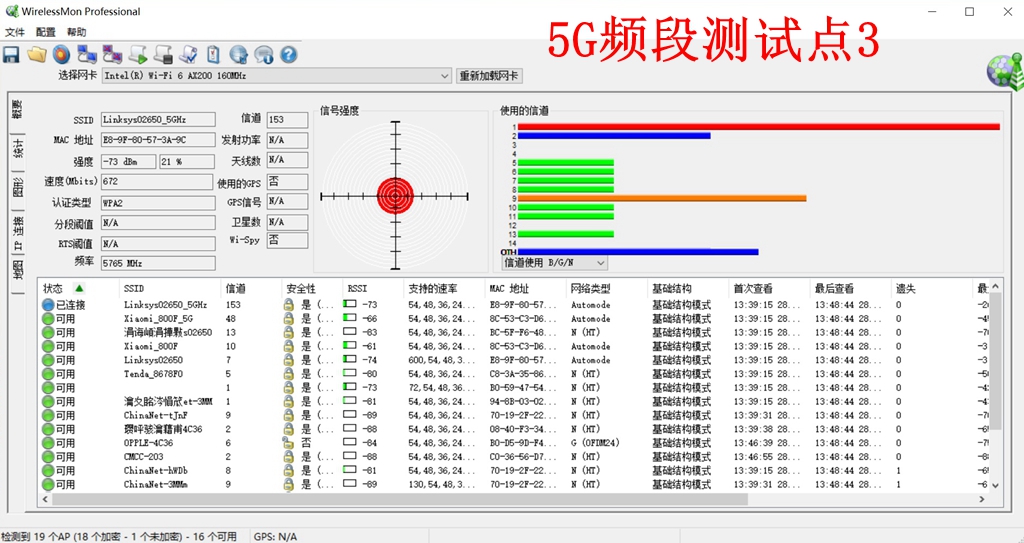Click lock icon in ChinaNet-tJnF row

(x=288, y=416)
